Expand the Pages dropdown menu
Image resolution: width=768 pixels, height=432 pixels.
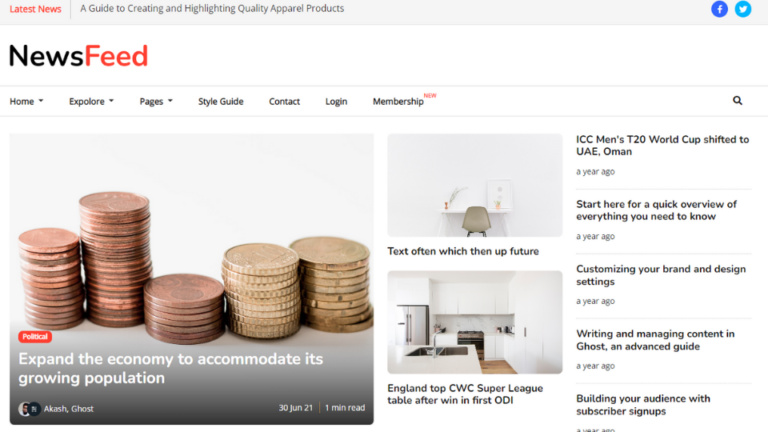coord(156,101)
